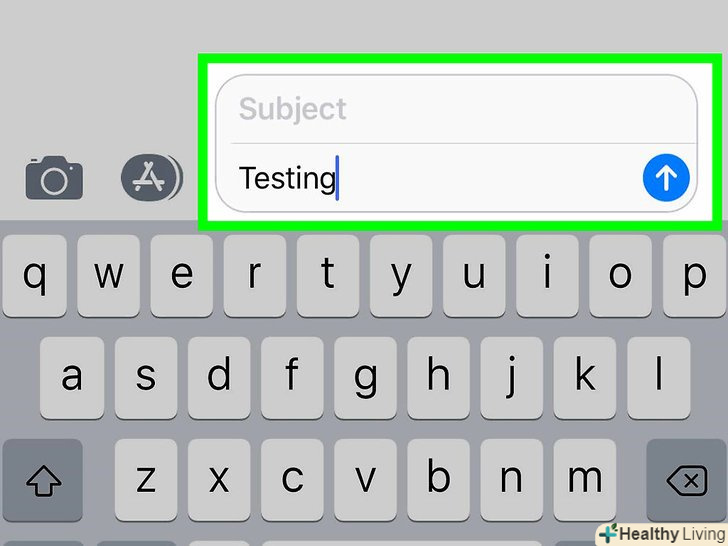Viewport: 728px width, 546px height.
Task: Open the camera icon
Action: pos(54,179)
